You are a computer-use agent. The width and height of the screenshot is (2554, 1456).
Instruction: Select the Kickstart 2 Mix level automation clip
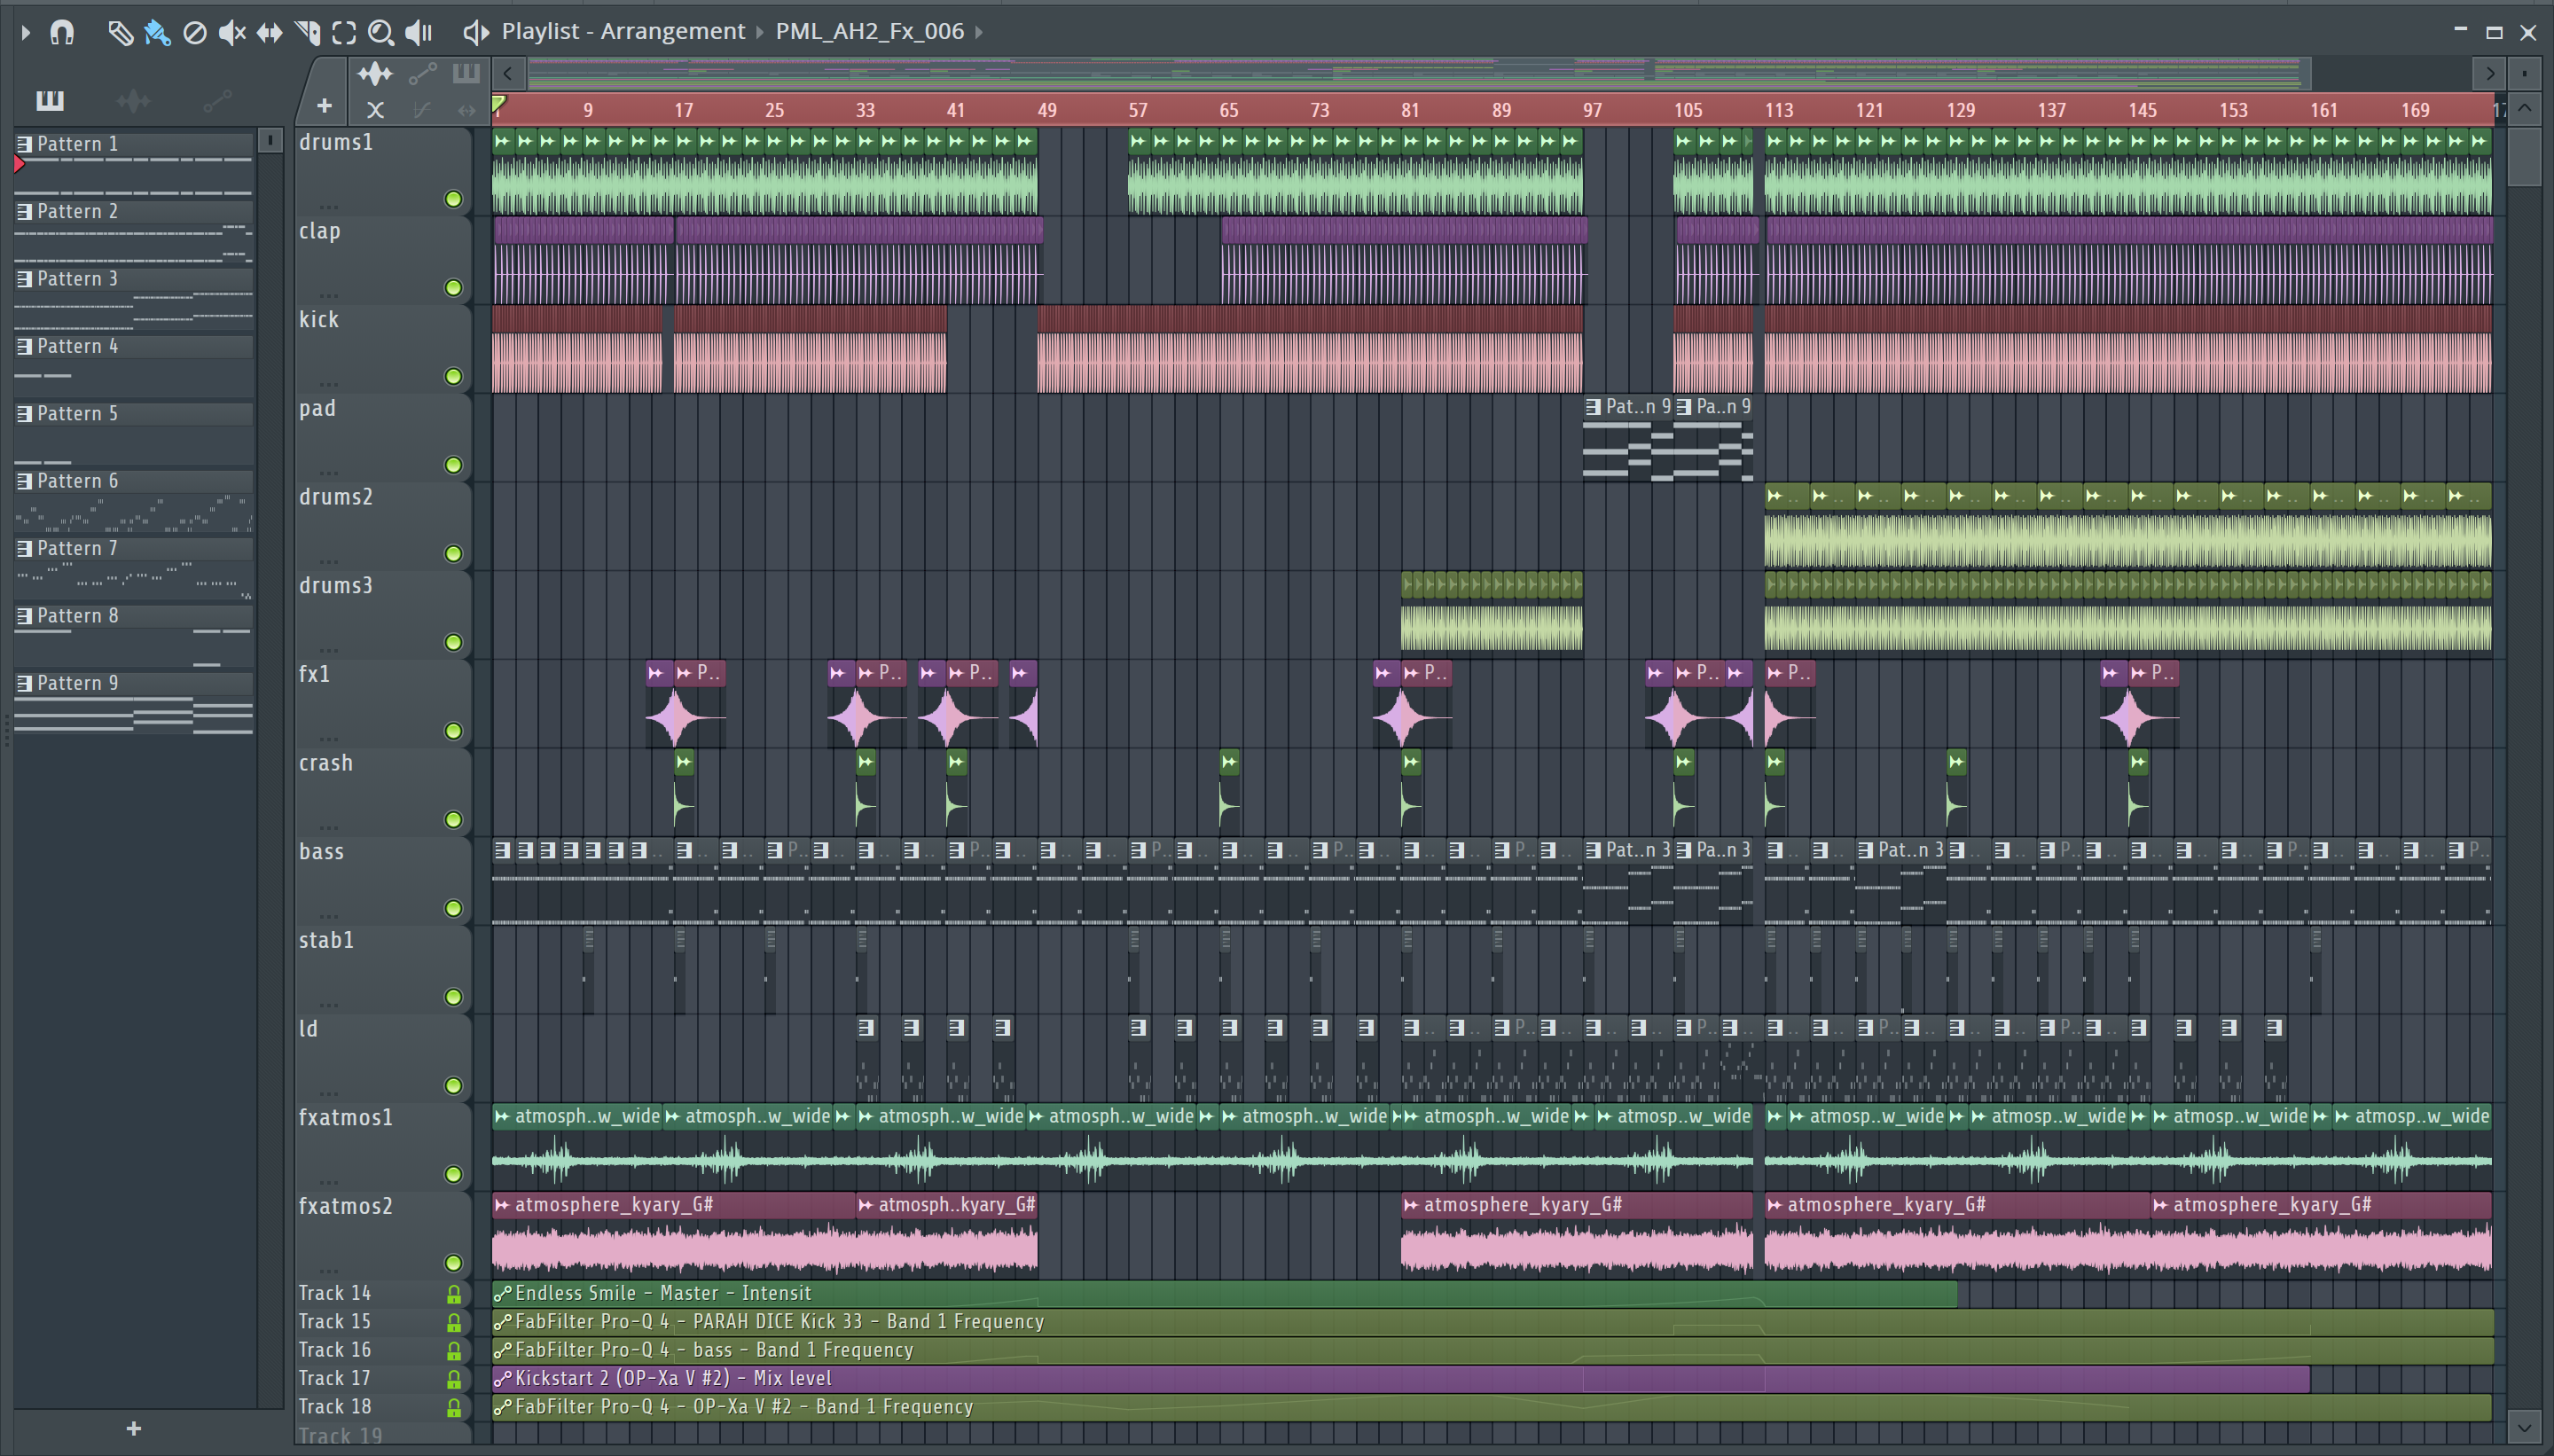pos(1401,1378)
